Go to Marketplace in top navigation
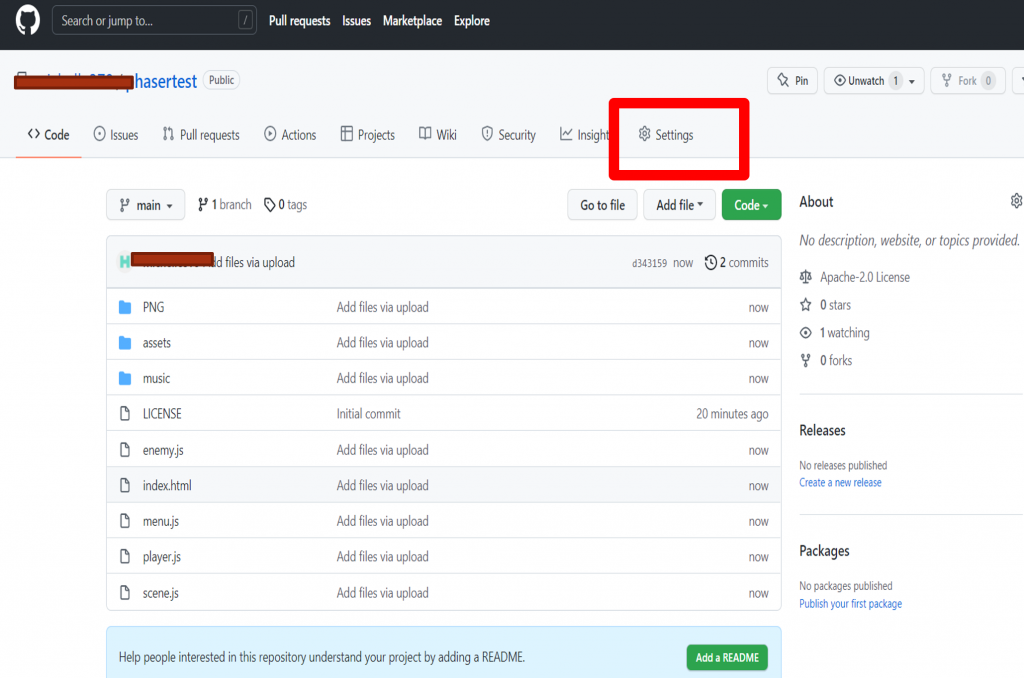 click(412, 21)
